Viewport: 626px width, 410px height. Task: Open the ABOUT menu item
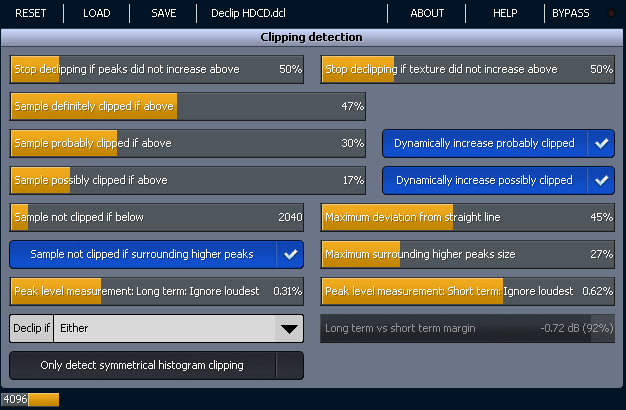pyautogui.click(x=427, y=13)
